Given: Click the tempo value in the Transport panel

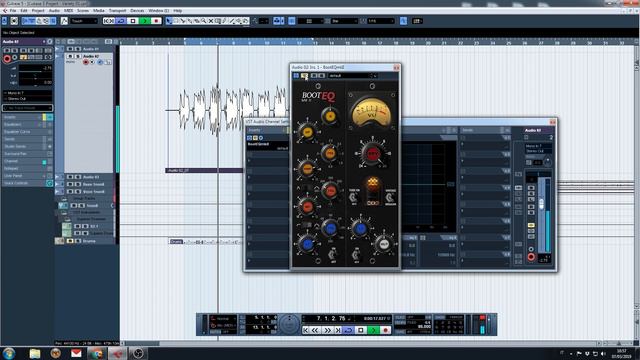Looking at the screenshot, I should click(424, 327).
